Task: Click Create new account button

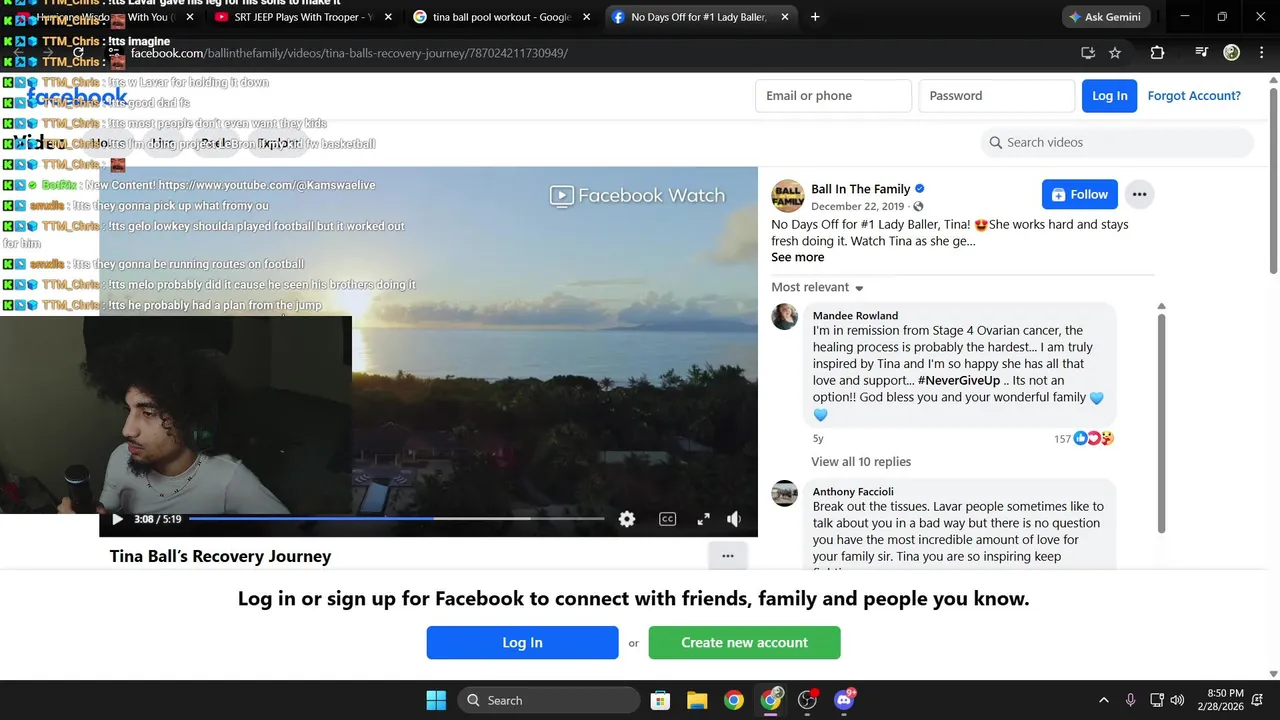Action: pos(744,643)
